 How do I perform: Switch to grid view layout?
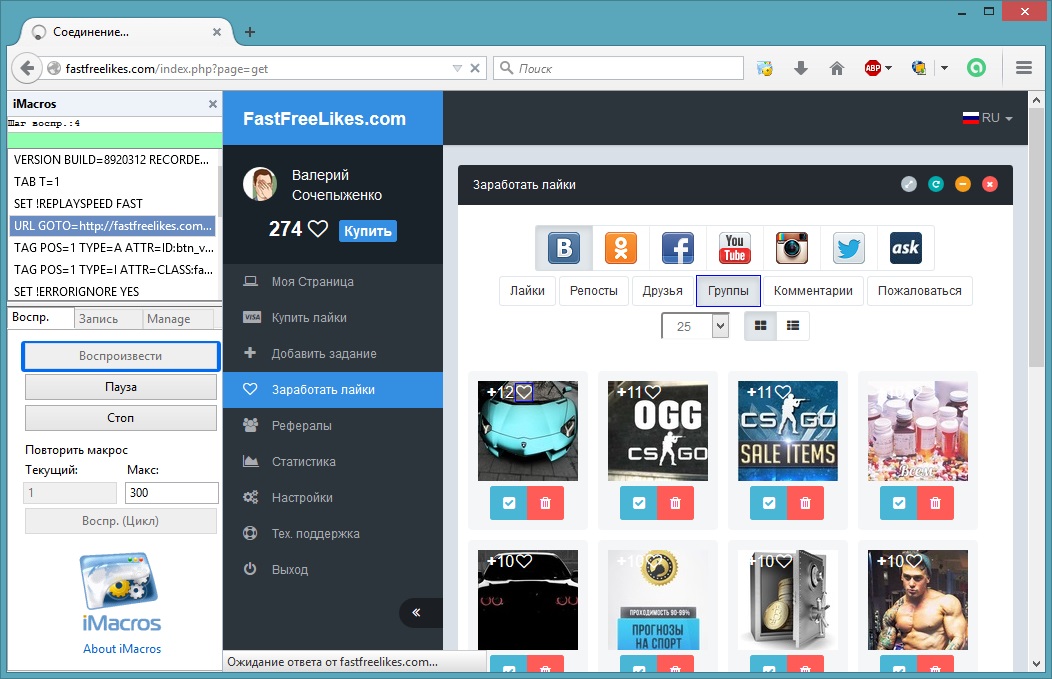tap(760, 325)
